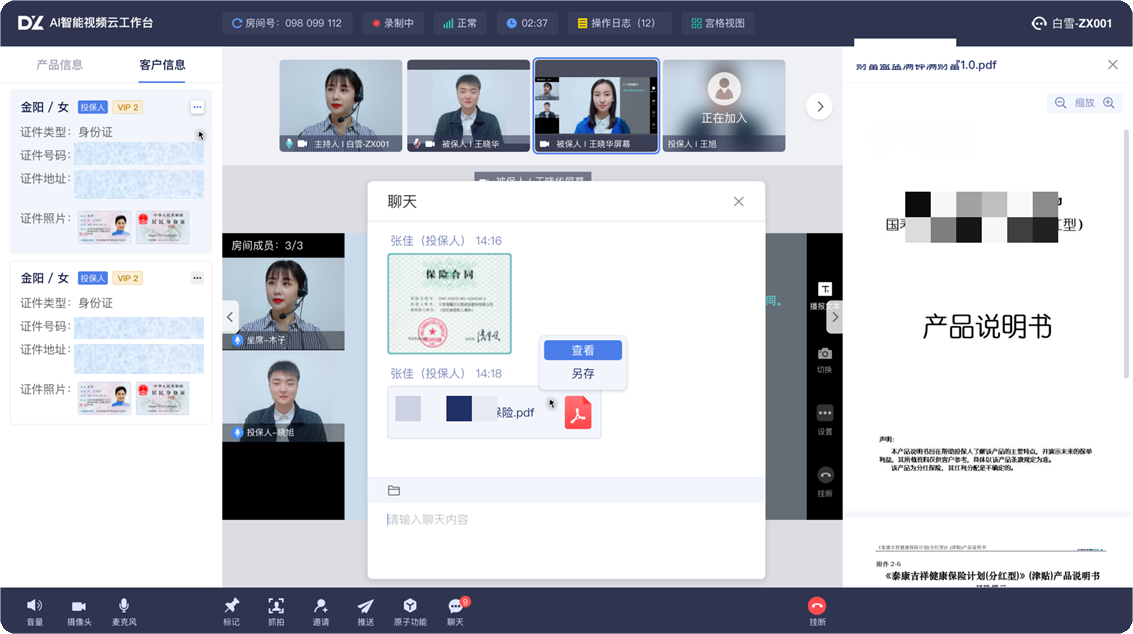Switch to the 产品信息 tab
This screenshot has width=1133, height=634.
click(59, 65)
